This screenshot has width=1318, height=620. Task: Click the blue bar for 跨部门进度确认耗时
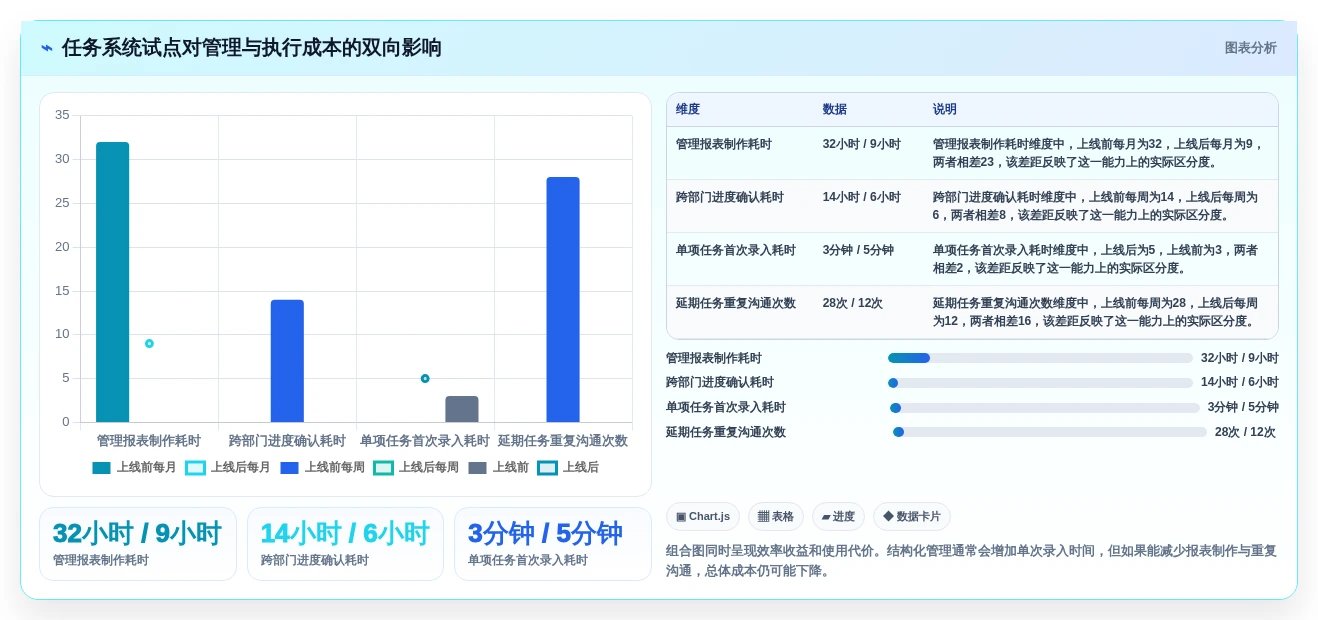287,361
